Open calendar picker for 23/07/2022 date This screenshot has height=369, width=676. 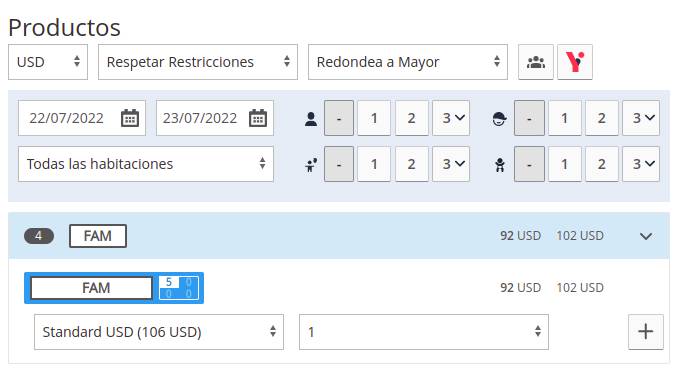(258, 118)
